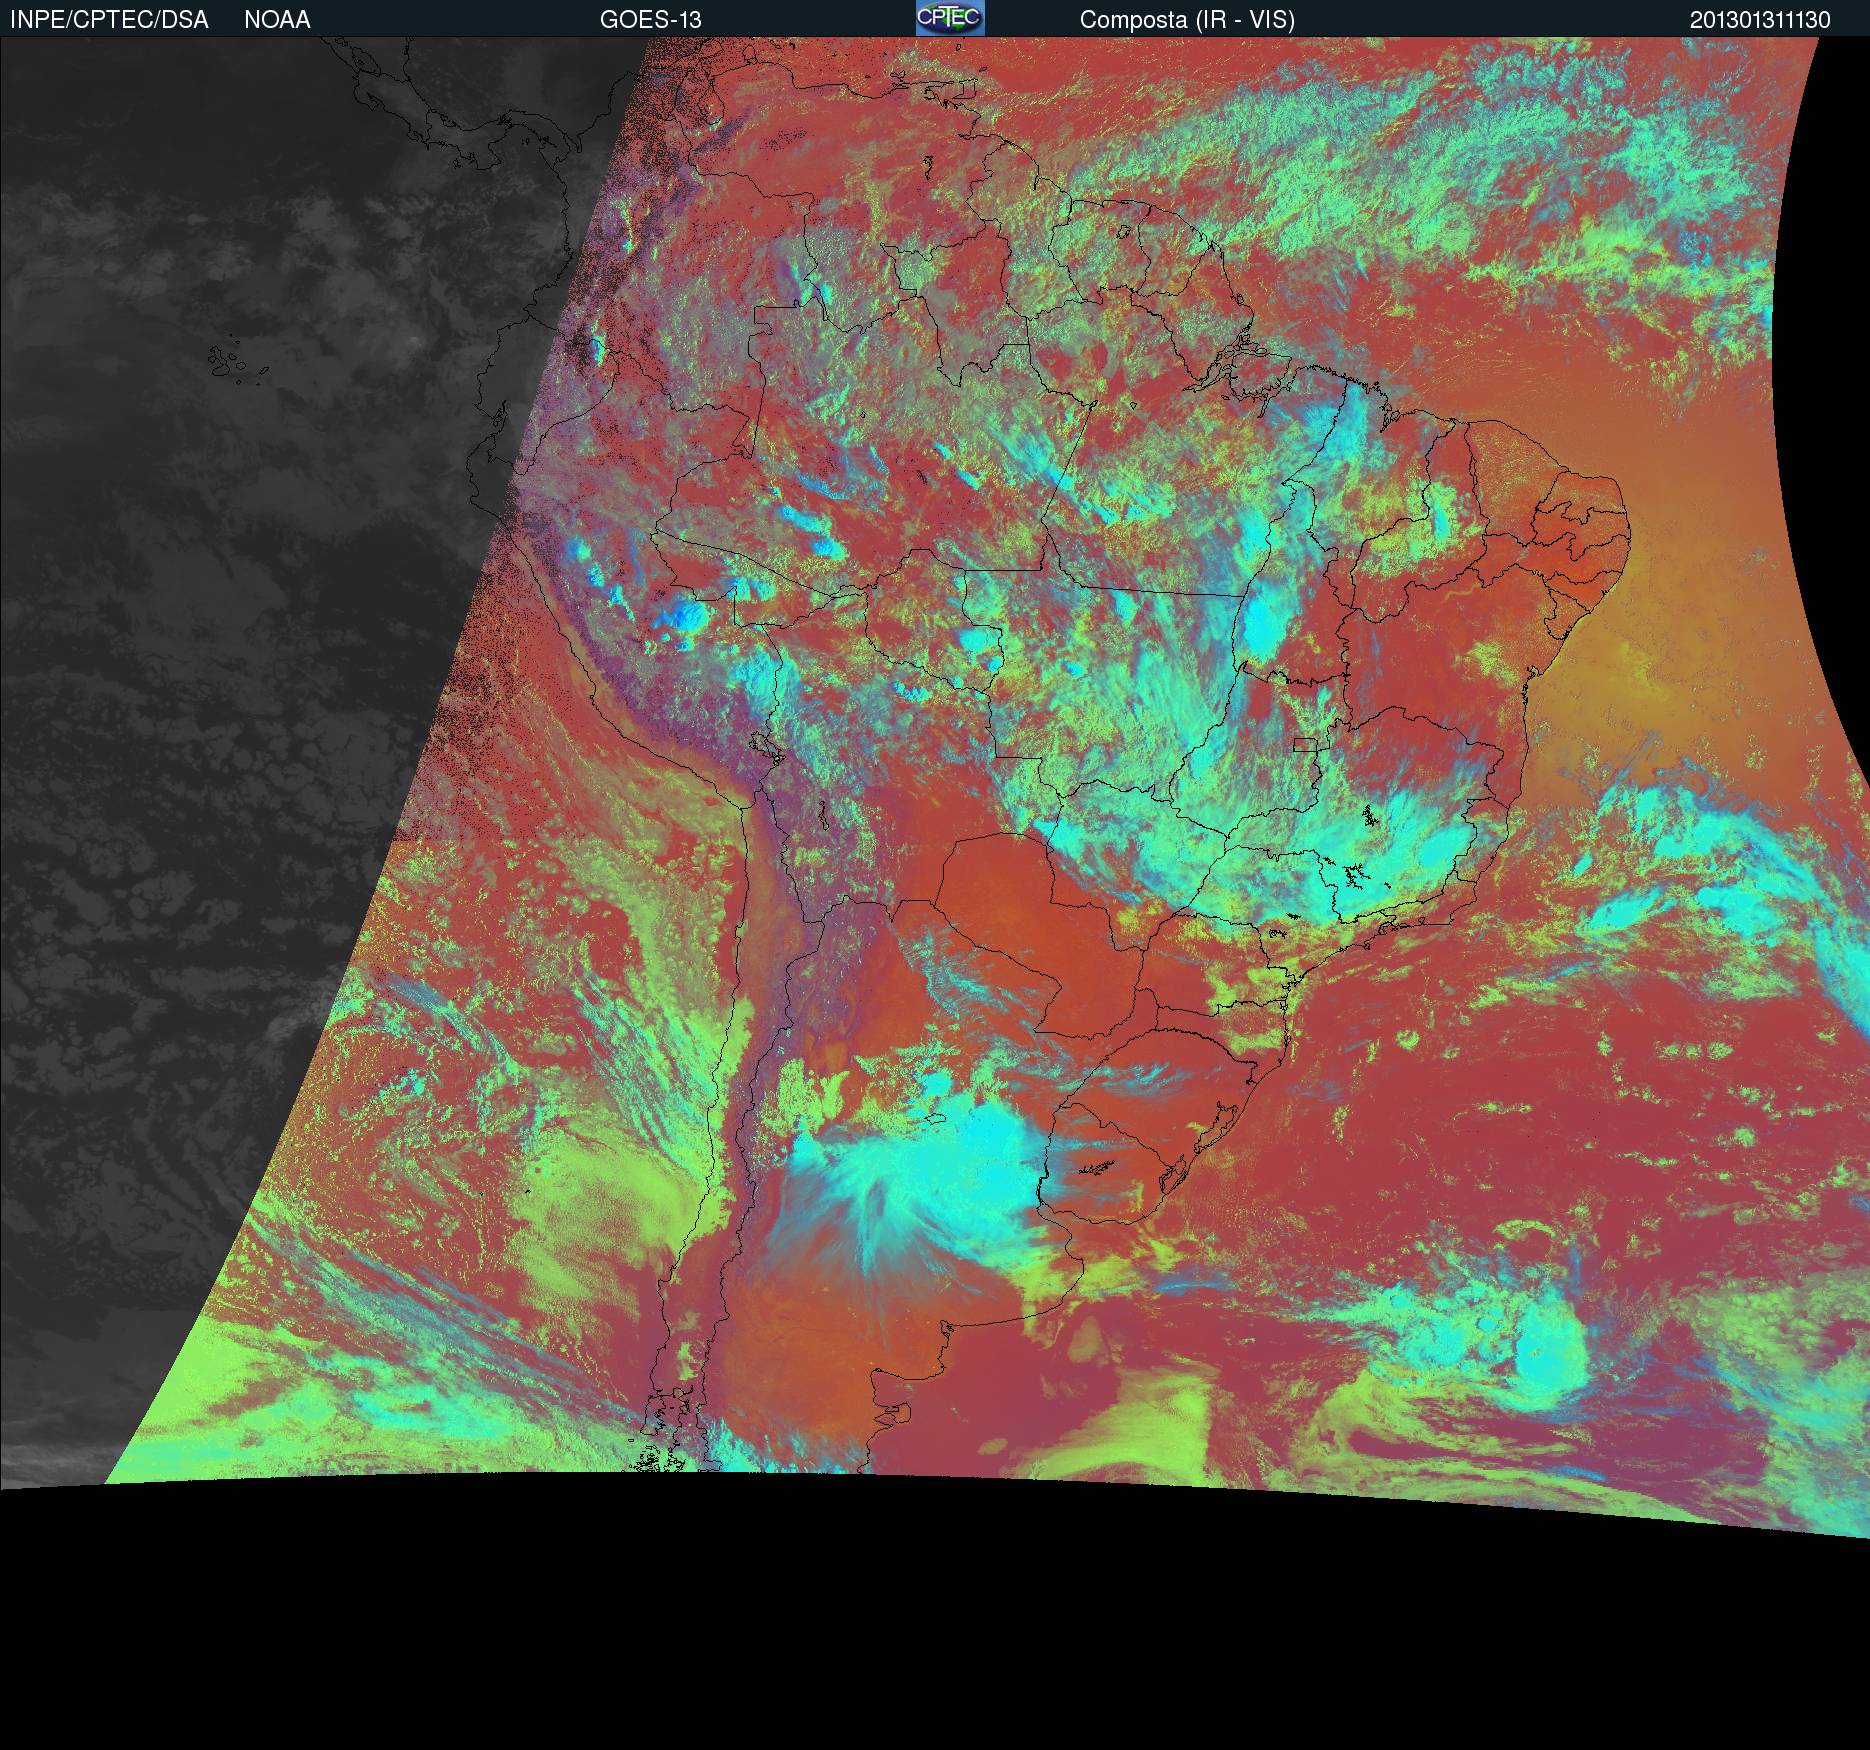This screenshot has height=1750, width=1870.
Task: Click the INPE/CPTEC/DSA header label
Action: click(109, 20)
